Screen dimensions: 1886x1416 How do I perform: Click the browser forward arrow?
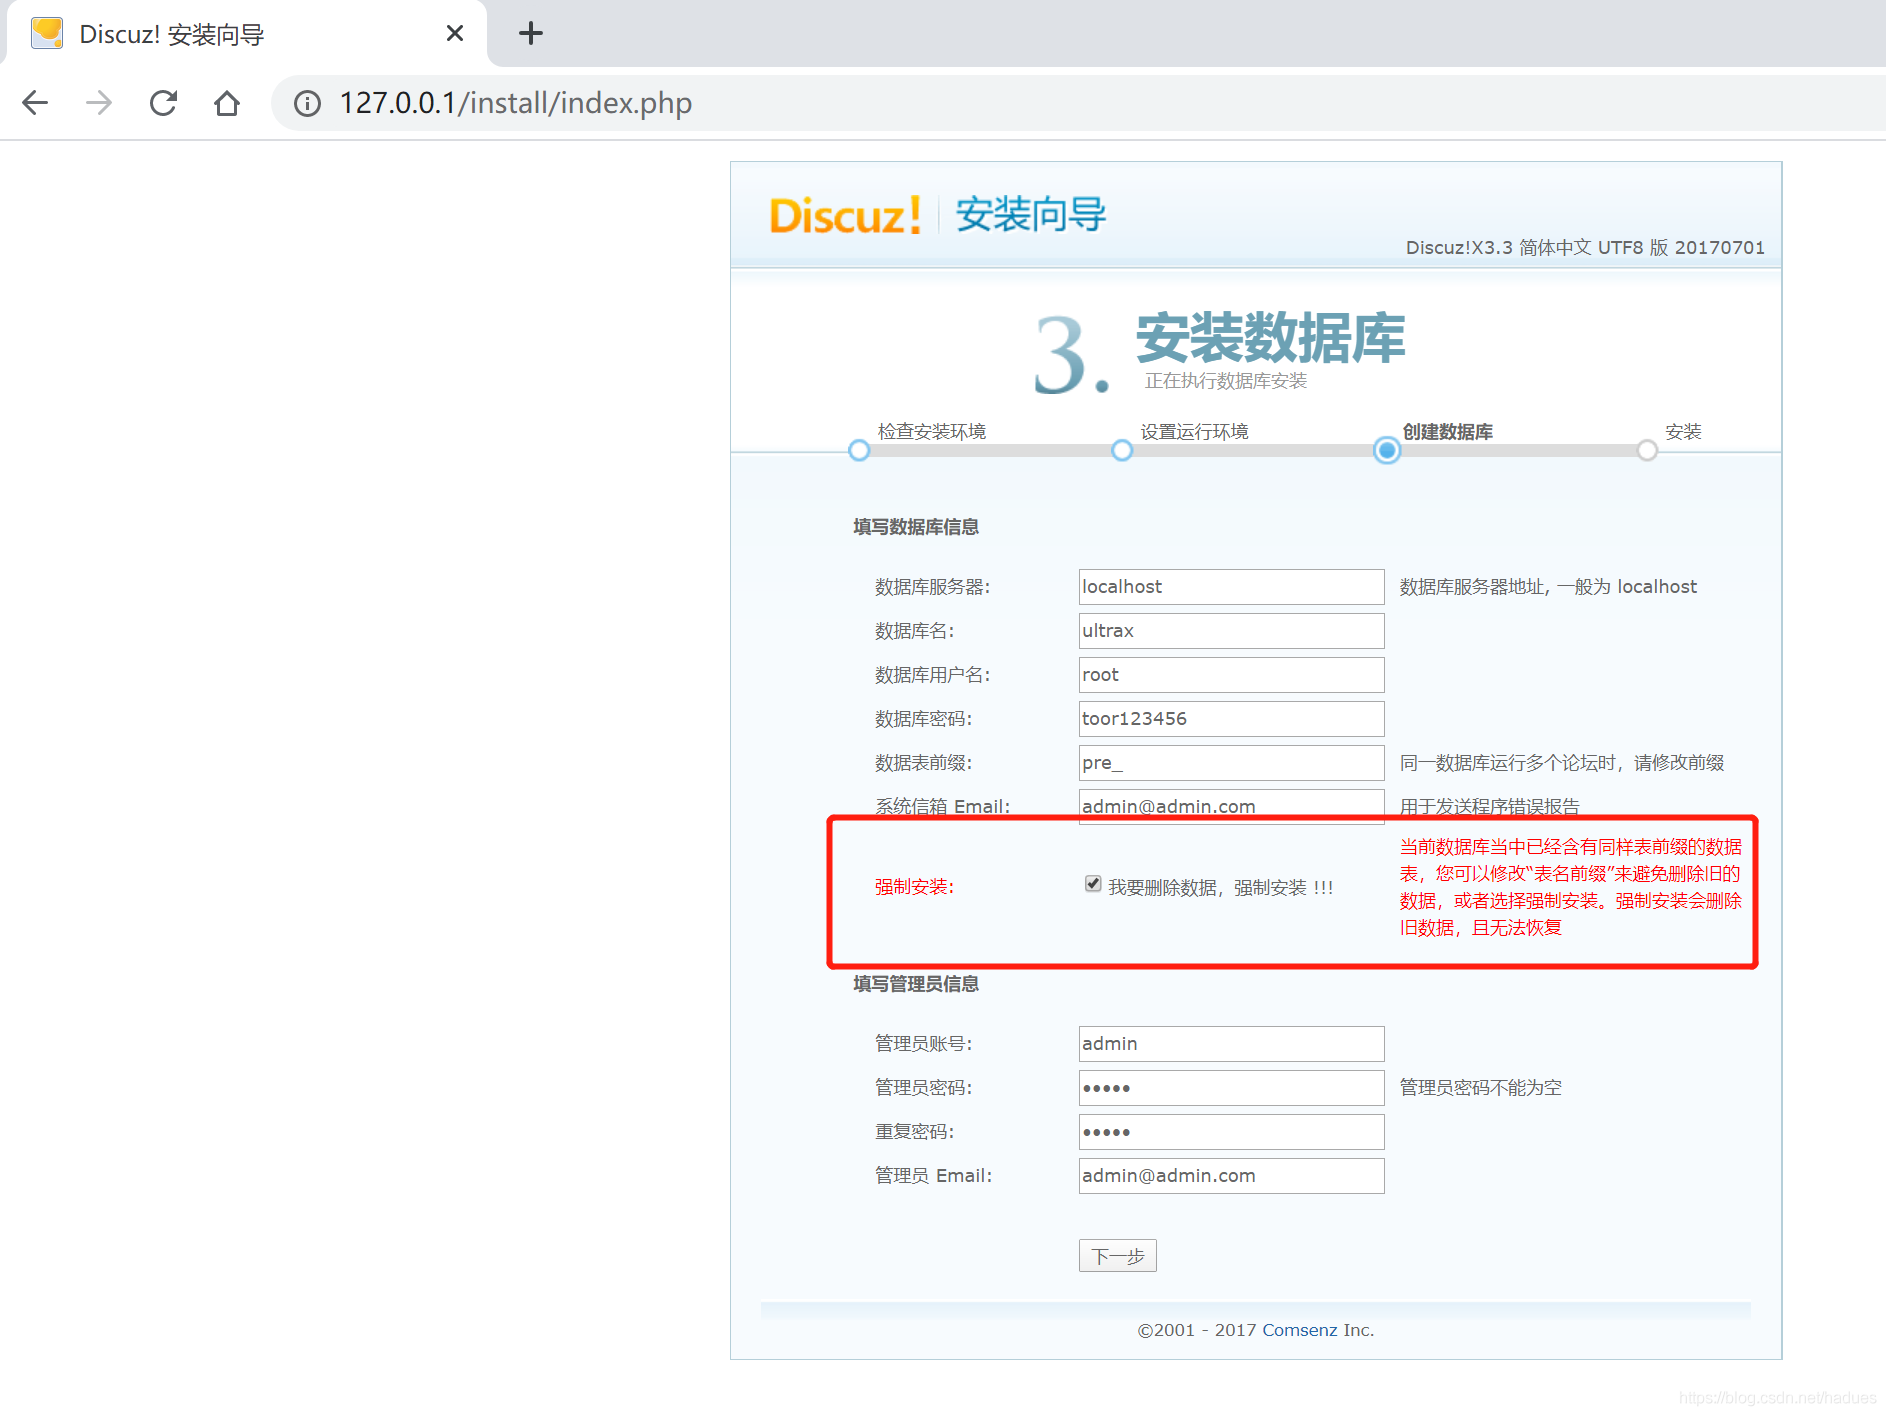click(x=99, y=103)
